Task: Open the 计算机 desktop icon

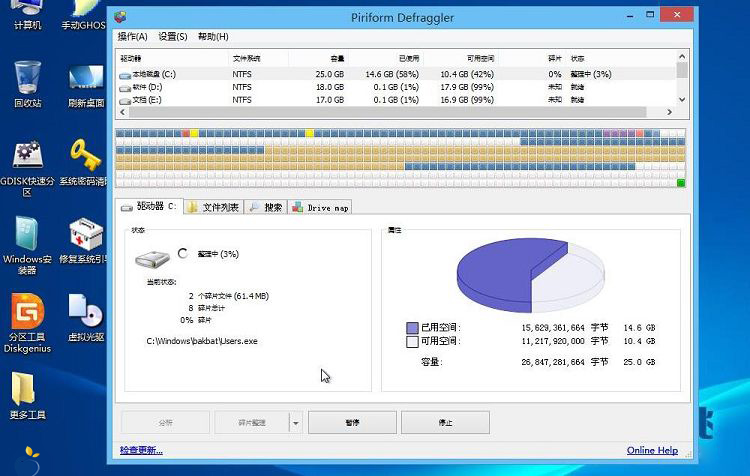Action: pos(27,16)
